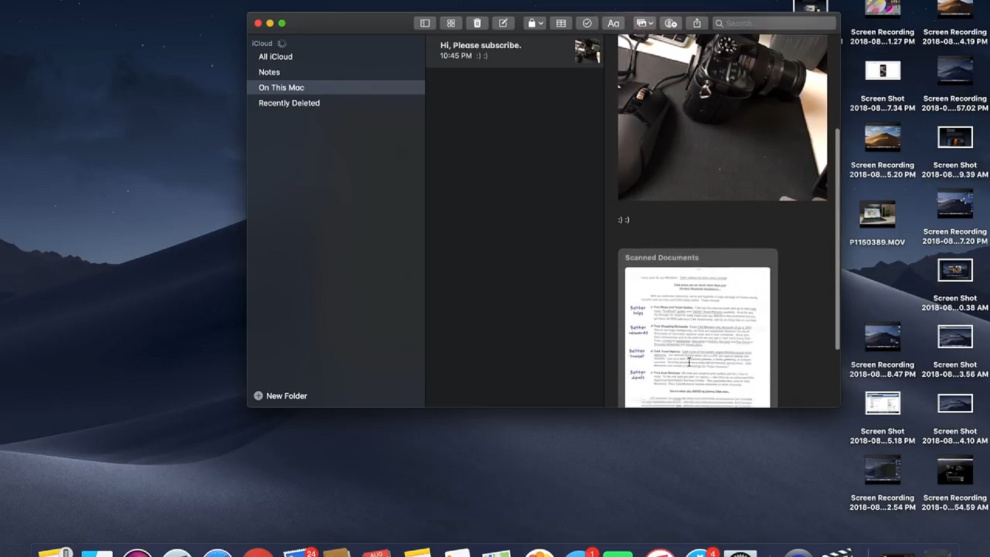Toggle the folders sidebar view button

coord(425,23)
